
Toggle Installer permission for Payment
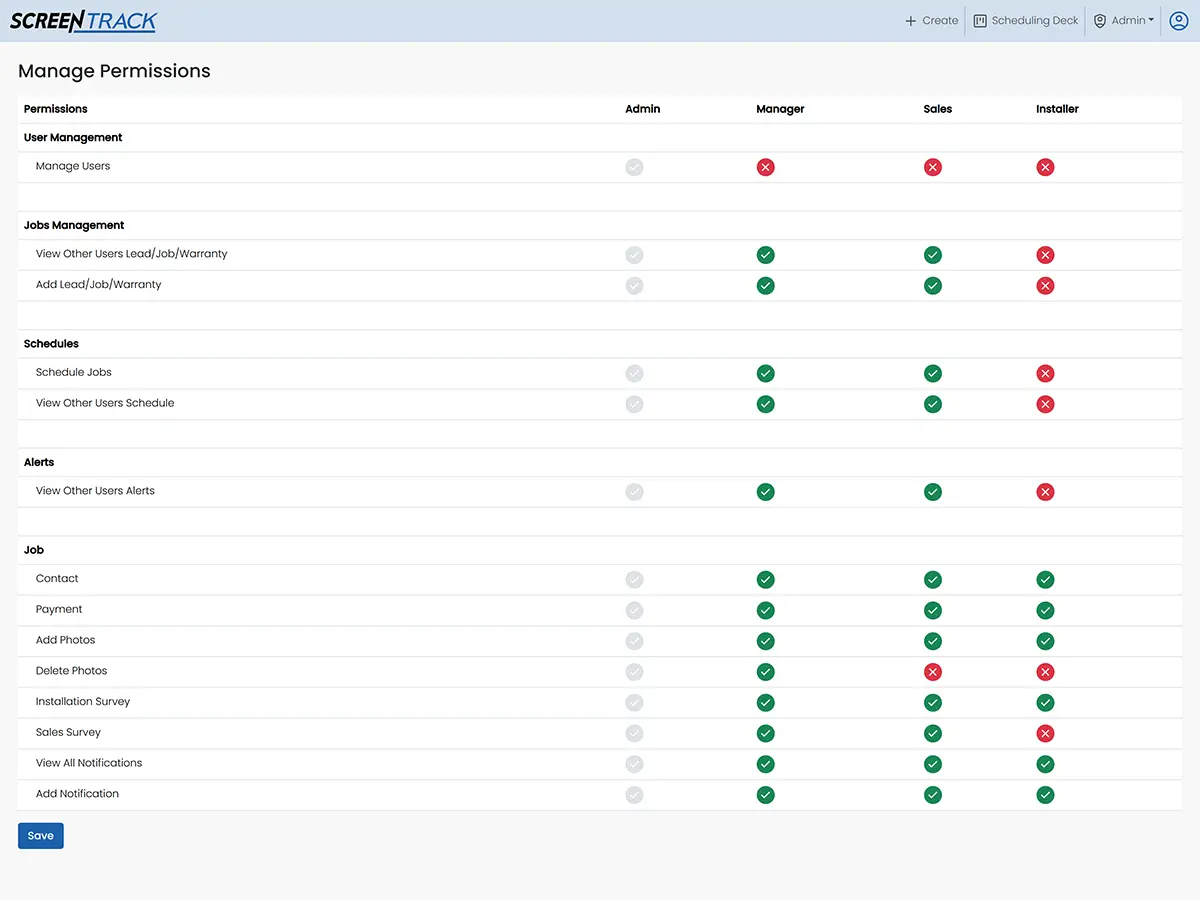(1045, 610)
